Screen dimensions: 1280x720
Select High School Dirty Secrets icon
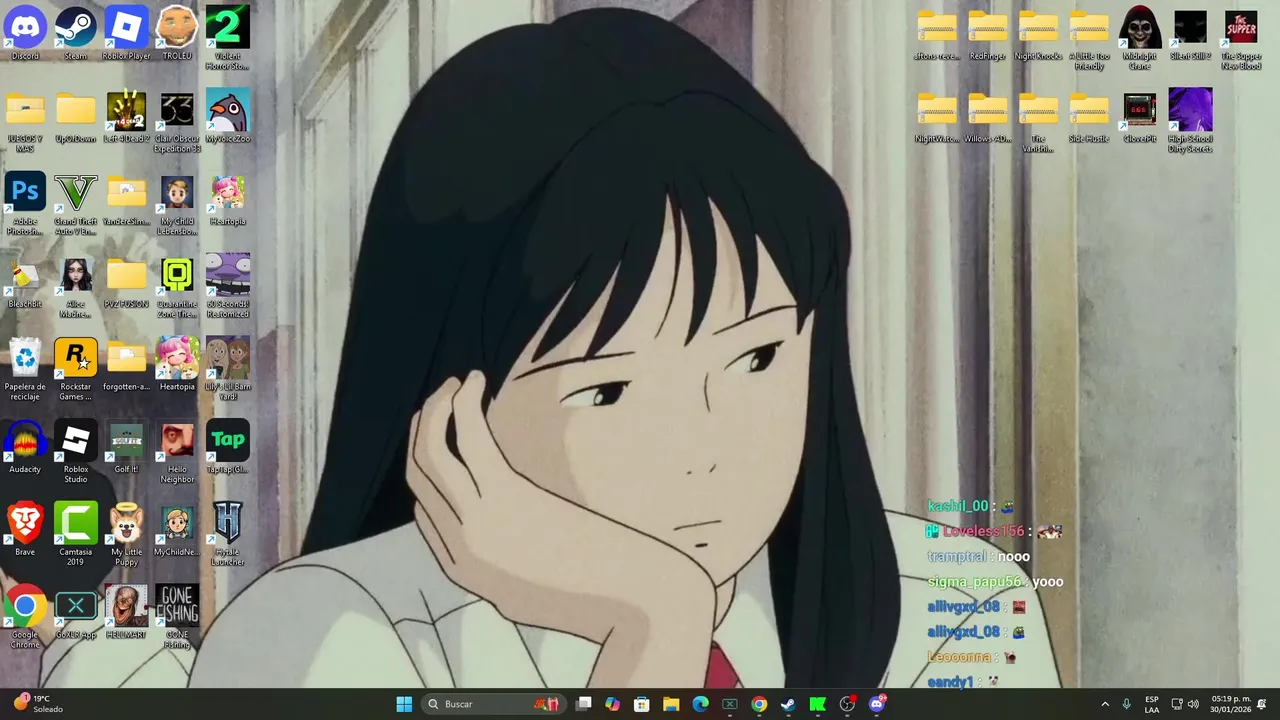click(x=1190, y=122)
